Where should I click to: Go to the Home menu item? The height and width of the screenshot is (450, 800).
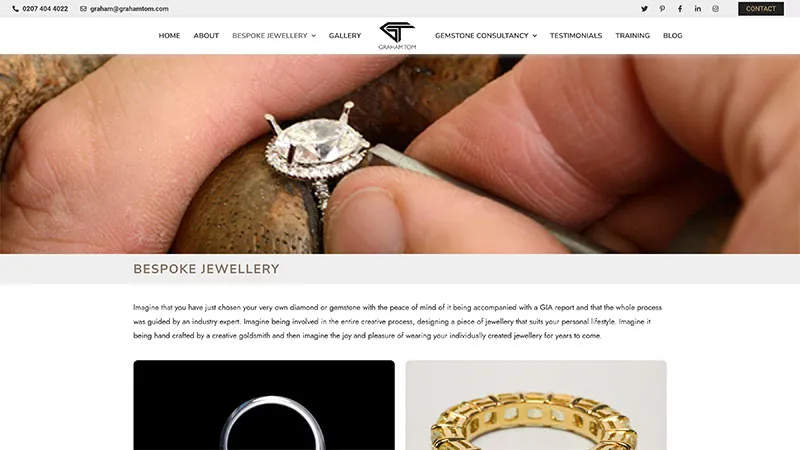coord(169,36)
